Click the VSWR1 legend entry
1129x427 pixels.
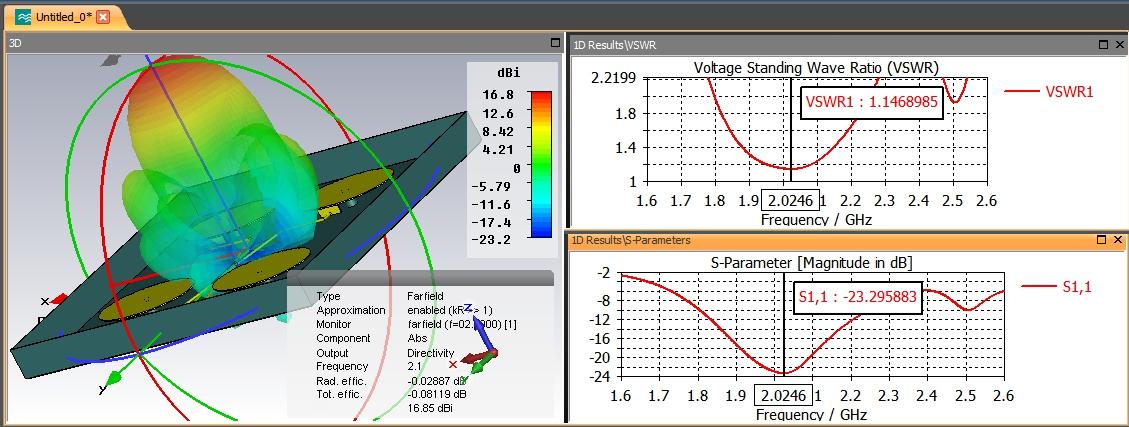(1048, 91)
